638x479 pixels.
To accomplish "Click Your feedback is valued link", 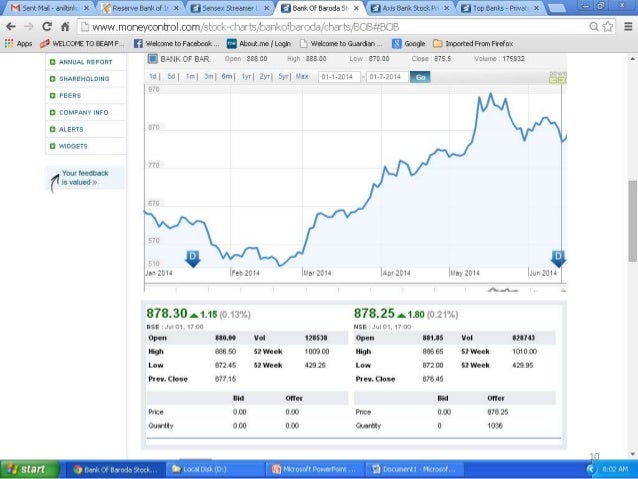I will 85,178.
